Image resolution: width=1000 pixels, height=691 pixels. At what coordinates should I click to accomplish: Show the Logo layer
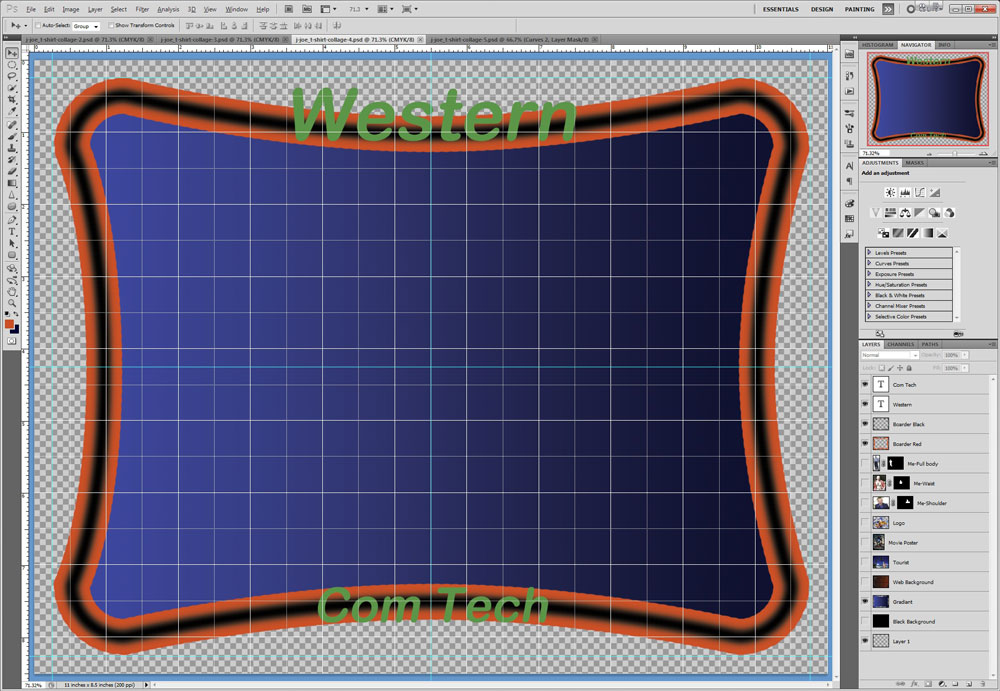pos(865,523)
